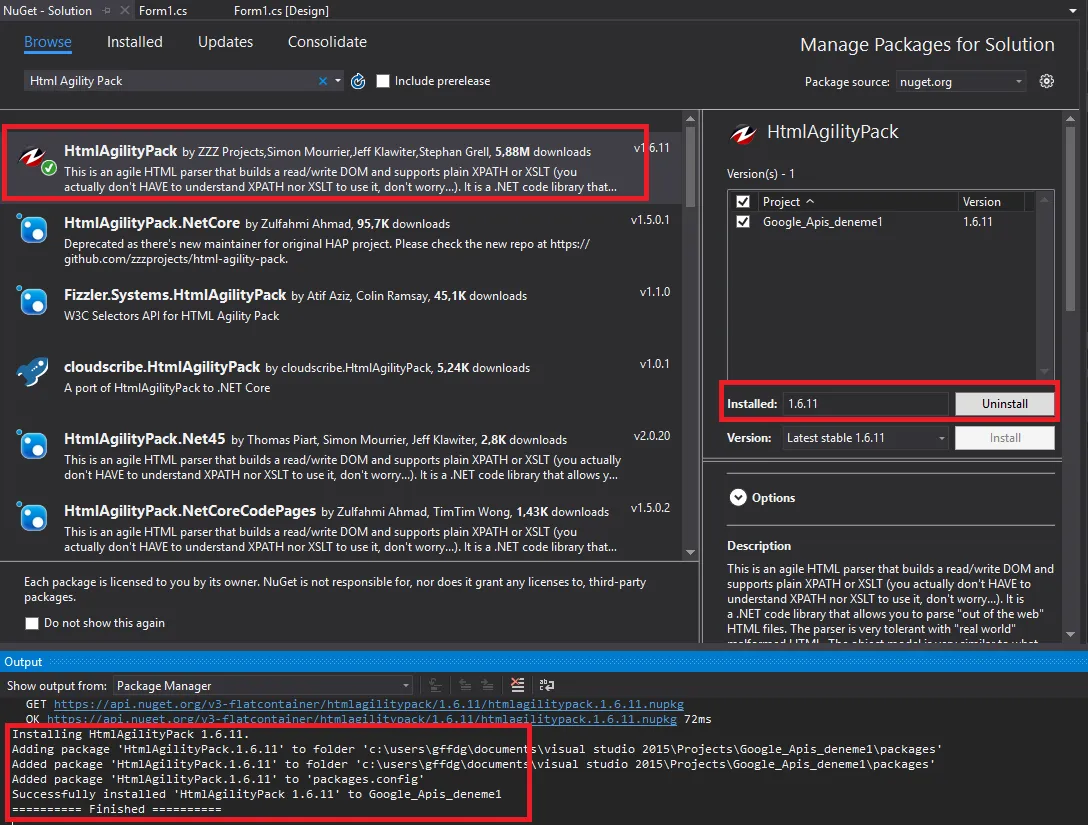Switch to the Browse tab
Screen dimensions: 1088x825
[x=47, y=42]
